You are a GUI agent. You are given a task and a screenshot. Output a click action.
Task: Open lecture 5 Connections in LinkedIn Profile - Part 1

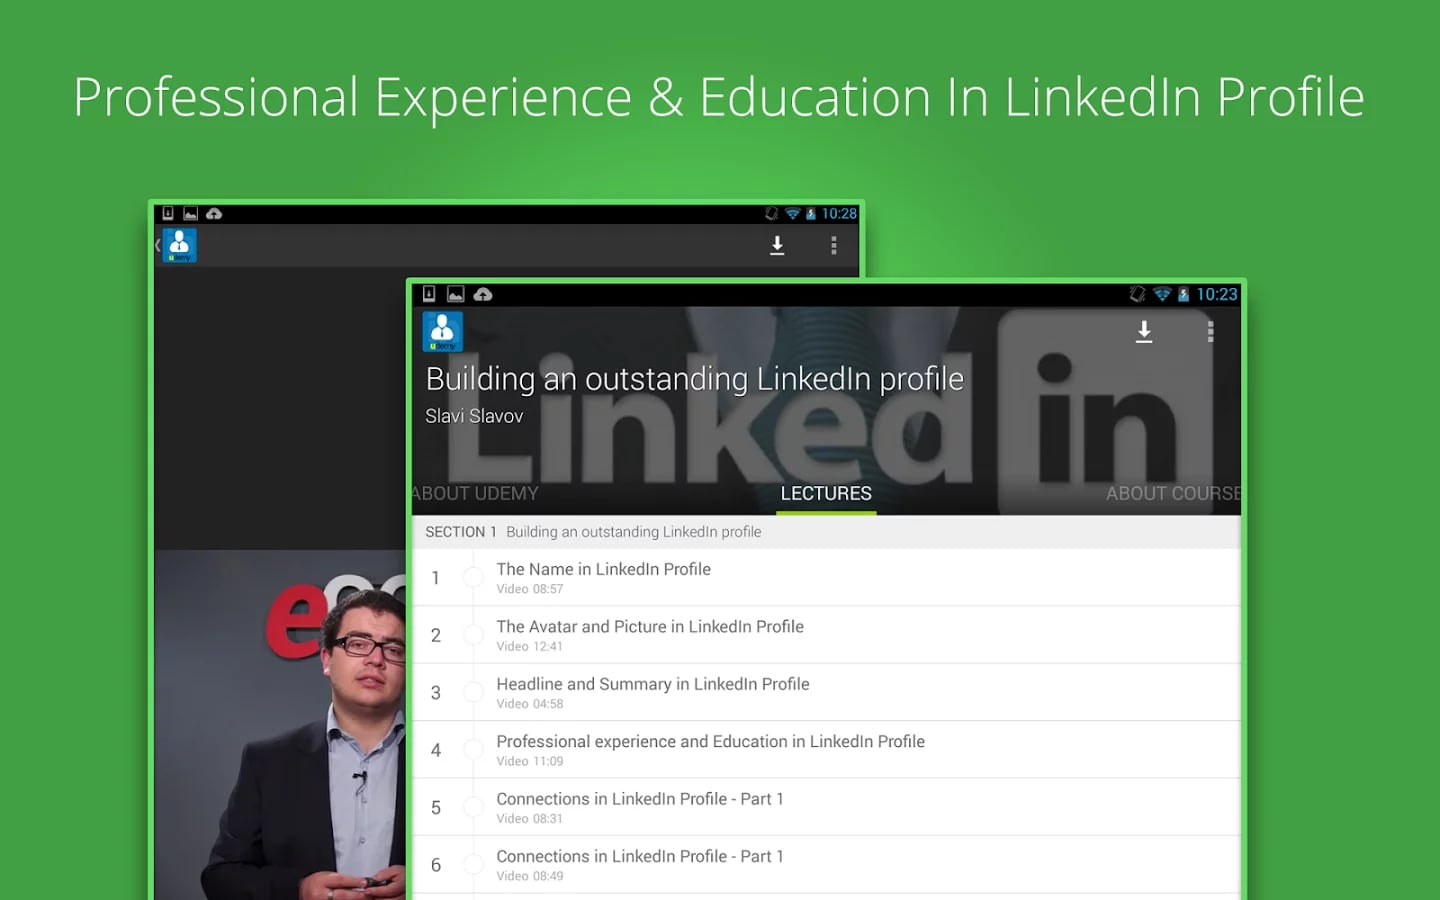tap(826, 807)
